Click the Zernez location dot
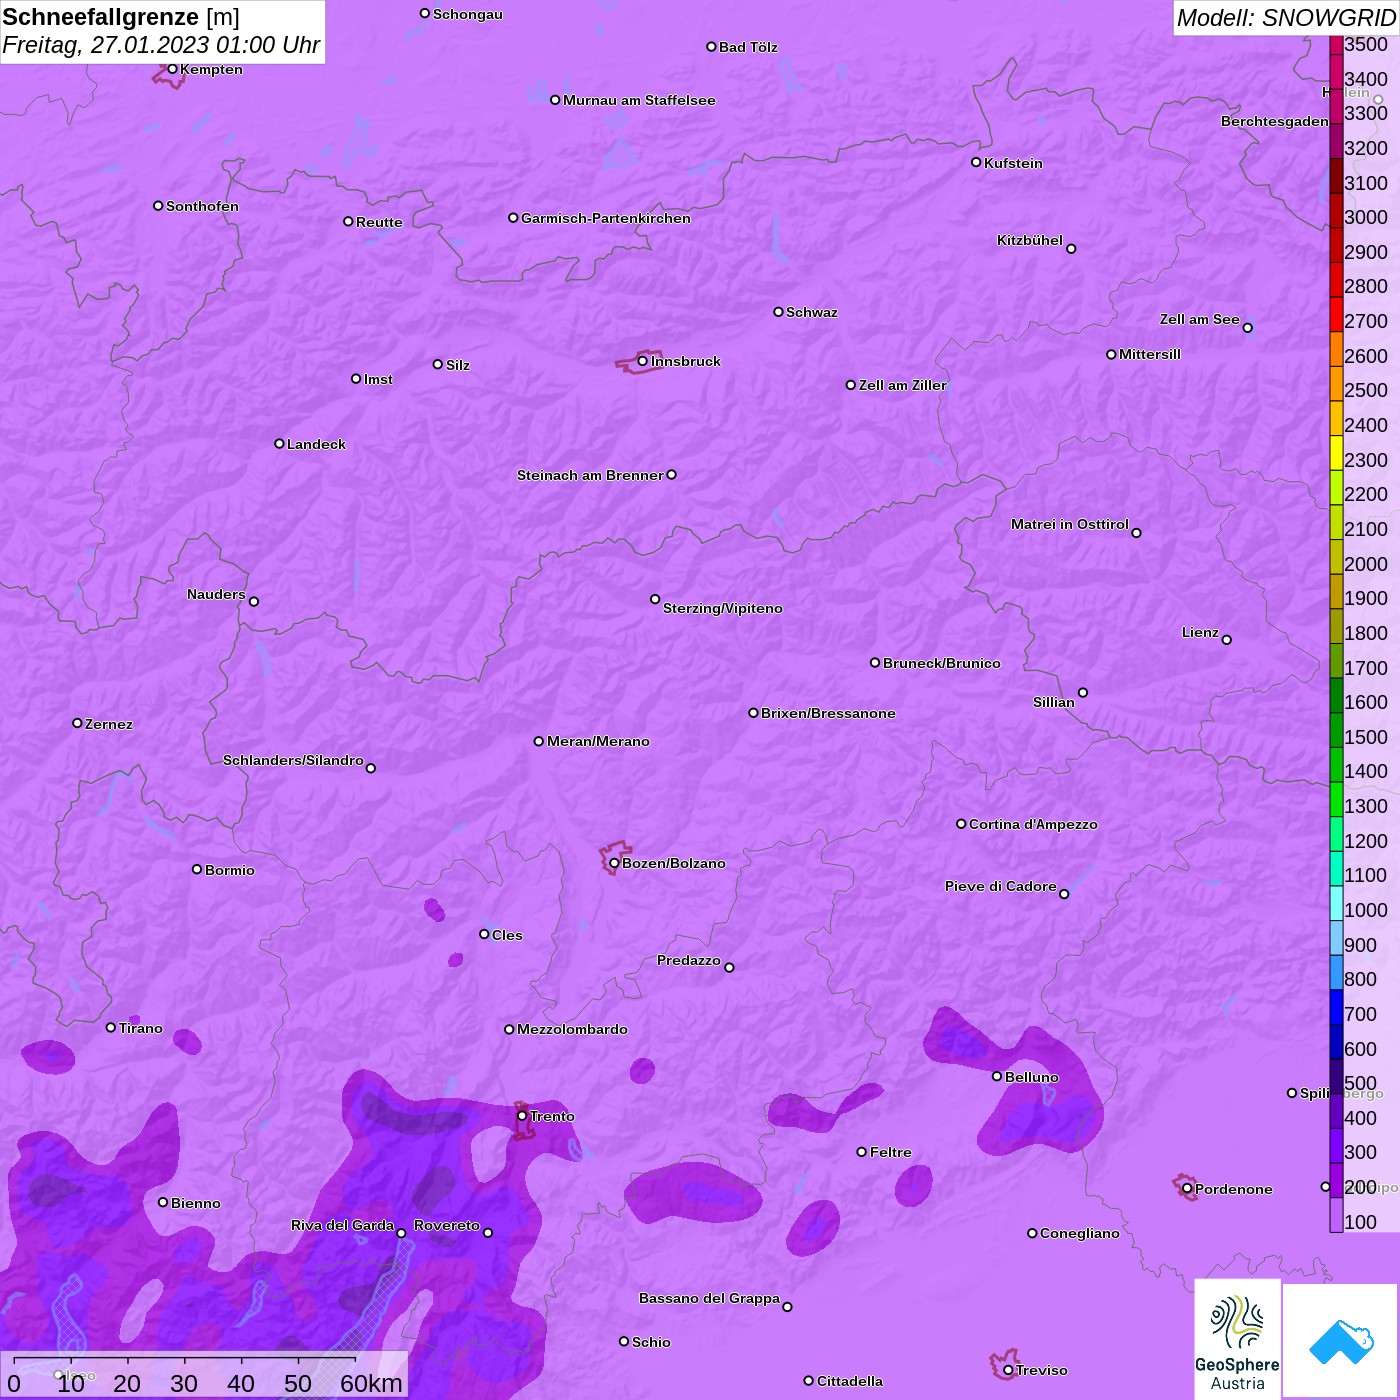The width and height of the screenshot is (1400, 1400). pyautogui.click(x=77, y=723)
